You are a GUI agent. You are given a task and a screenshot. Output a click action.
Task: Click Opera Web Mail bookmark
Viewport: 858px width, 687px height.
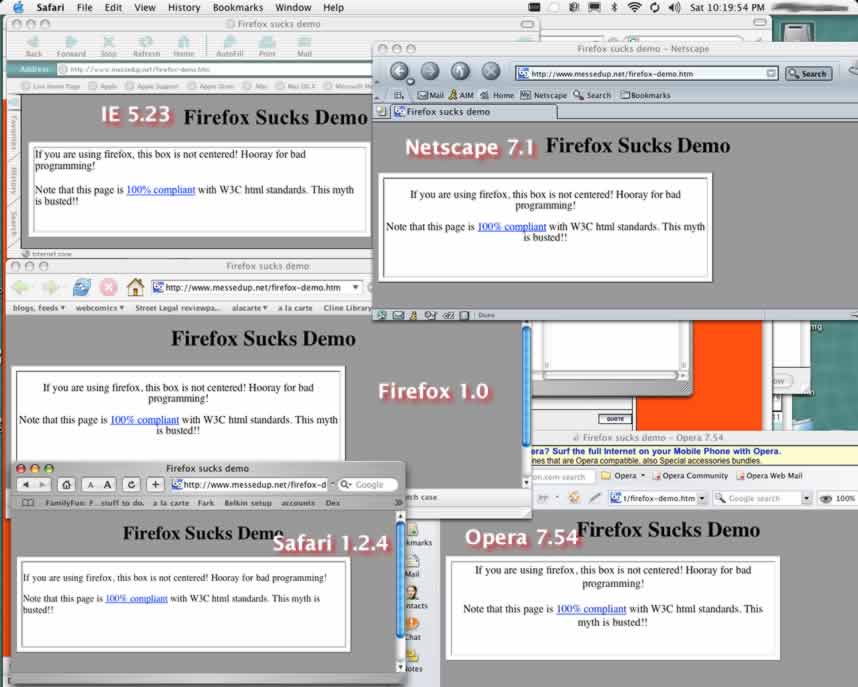(769, 476)
